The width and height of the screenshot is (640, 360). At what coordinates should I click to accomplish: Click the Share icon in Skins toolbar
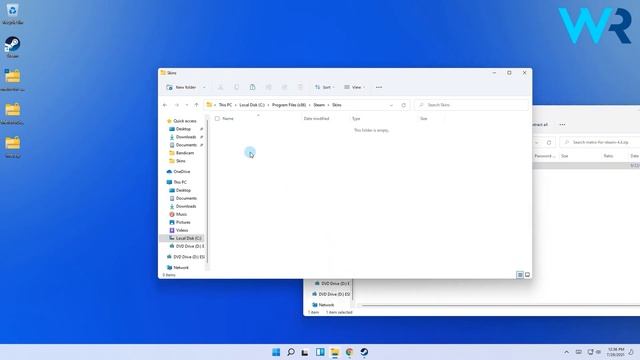click(x=284, y=87)
